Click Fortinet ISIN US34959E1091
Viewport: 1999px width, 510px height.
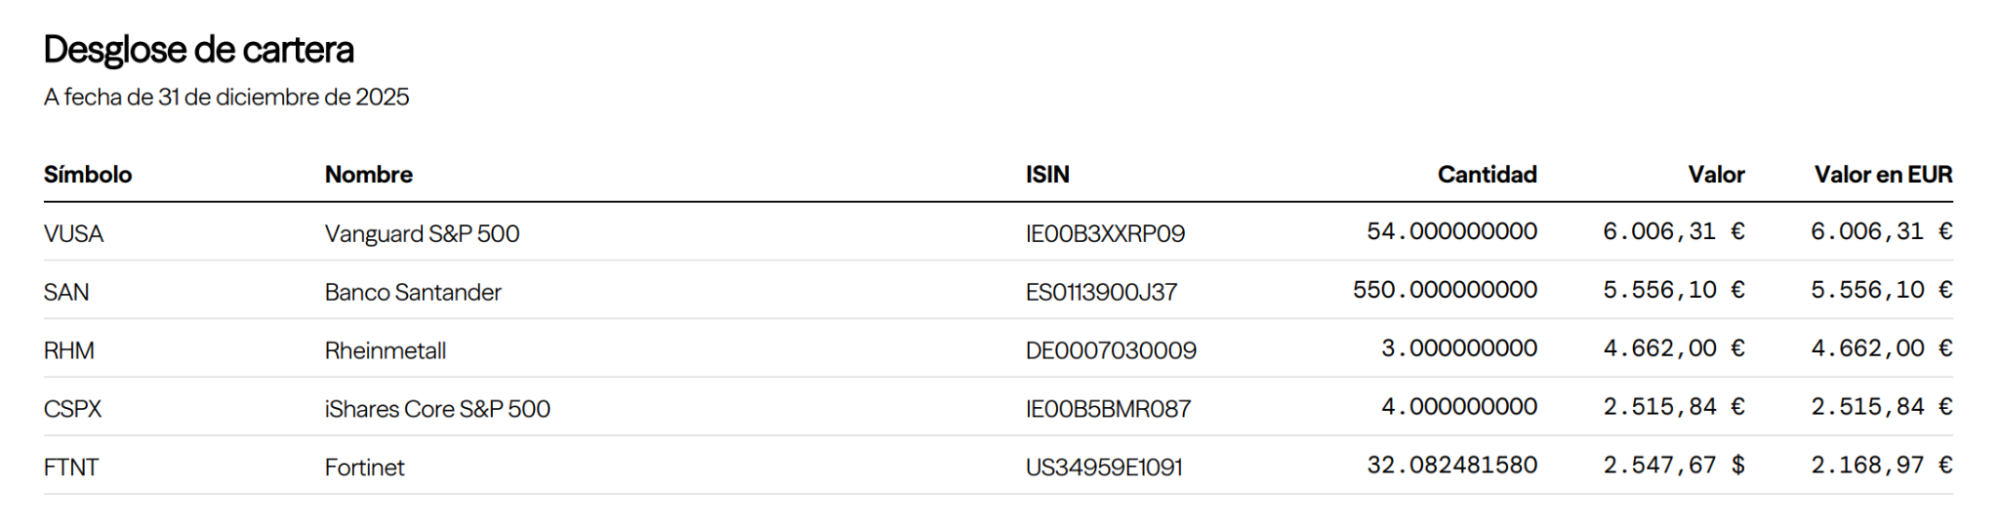(x=1103, y=467)
